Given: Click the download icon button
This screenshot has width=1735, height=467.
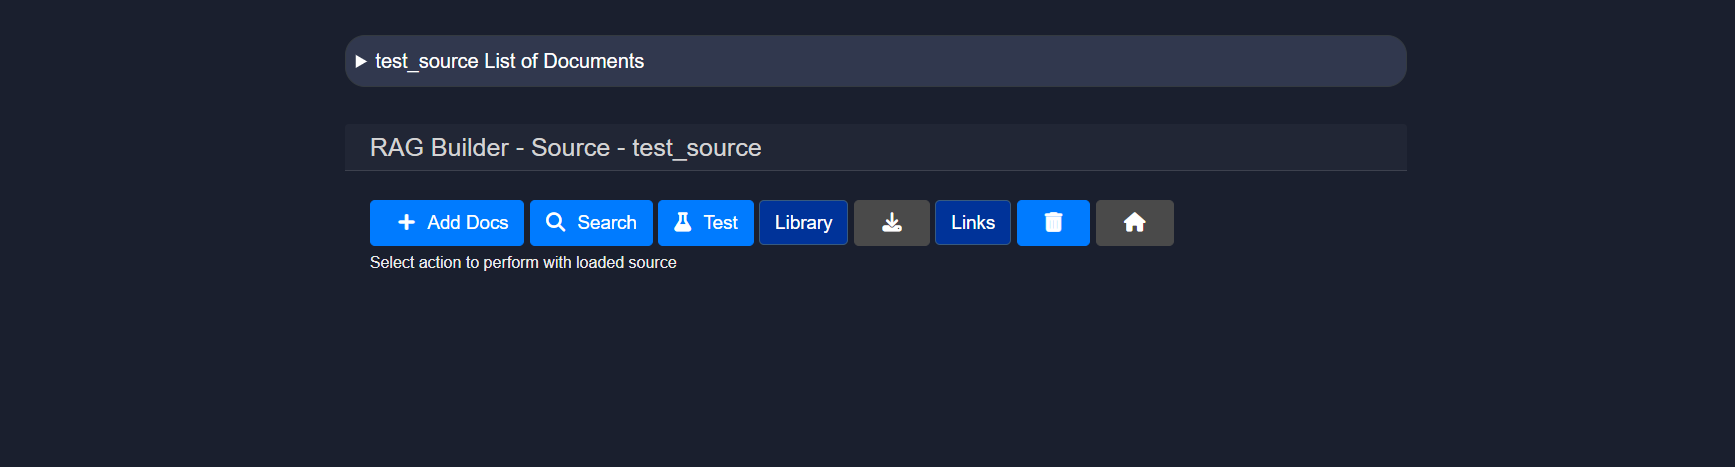Looking at the screenshot, I should click(x=891, y=223).
